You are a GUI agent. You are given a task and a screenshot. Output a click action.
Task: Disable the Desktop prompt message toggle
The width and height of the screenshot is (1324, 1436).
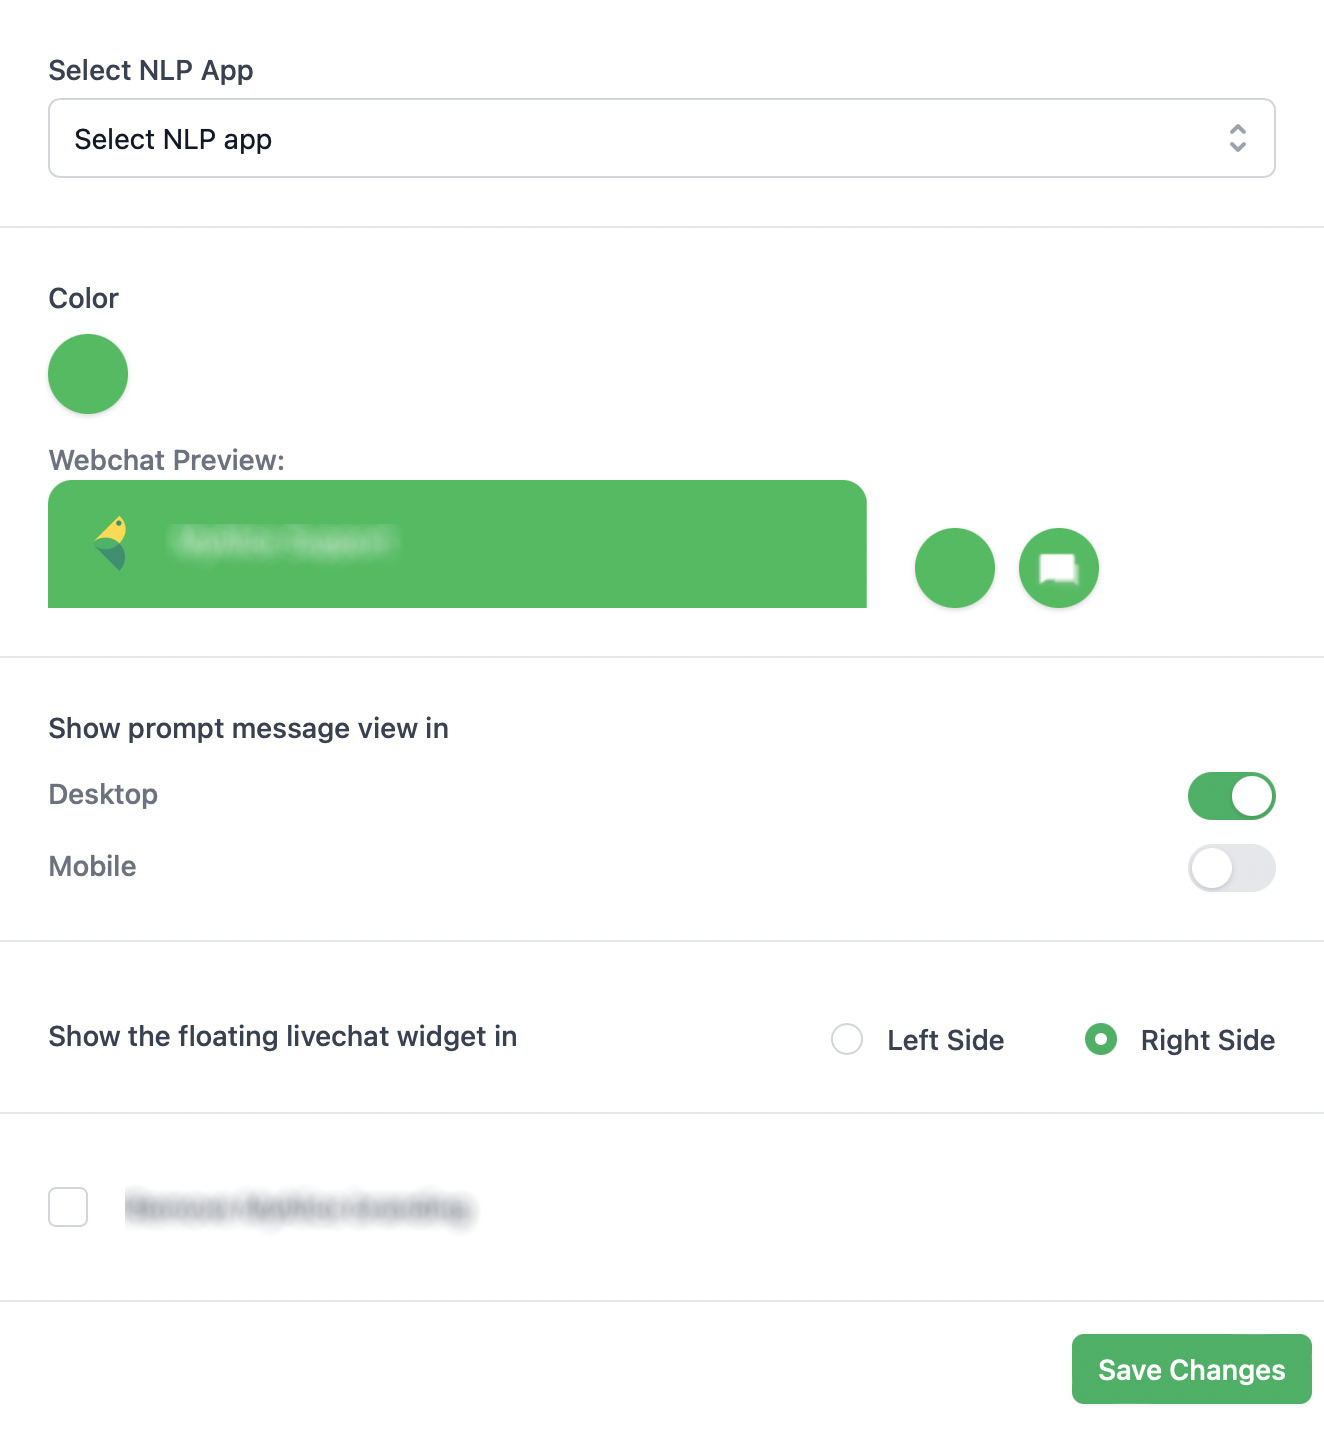pyautogui.click(x=1231, y=796)
